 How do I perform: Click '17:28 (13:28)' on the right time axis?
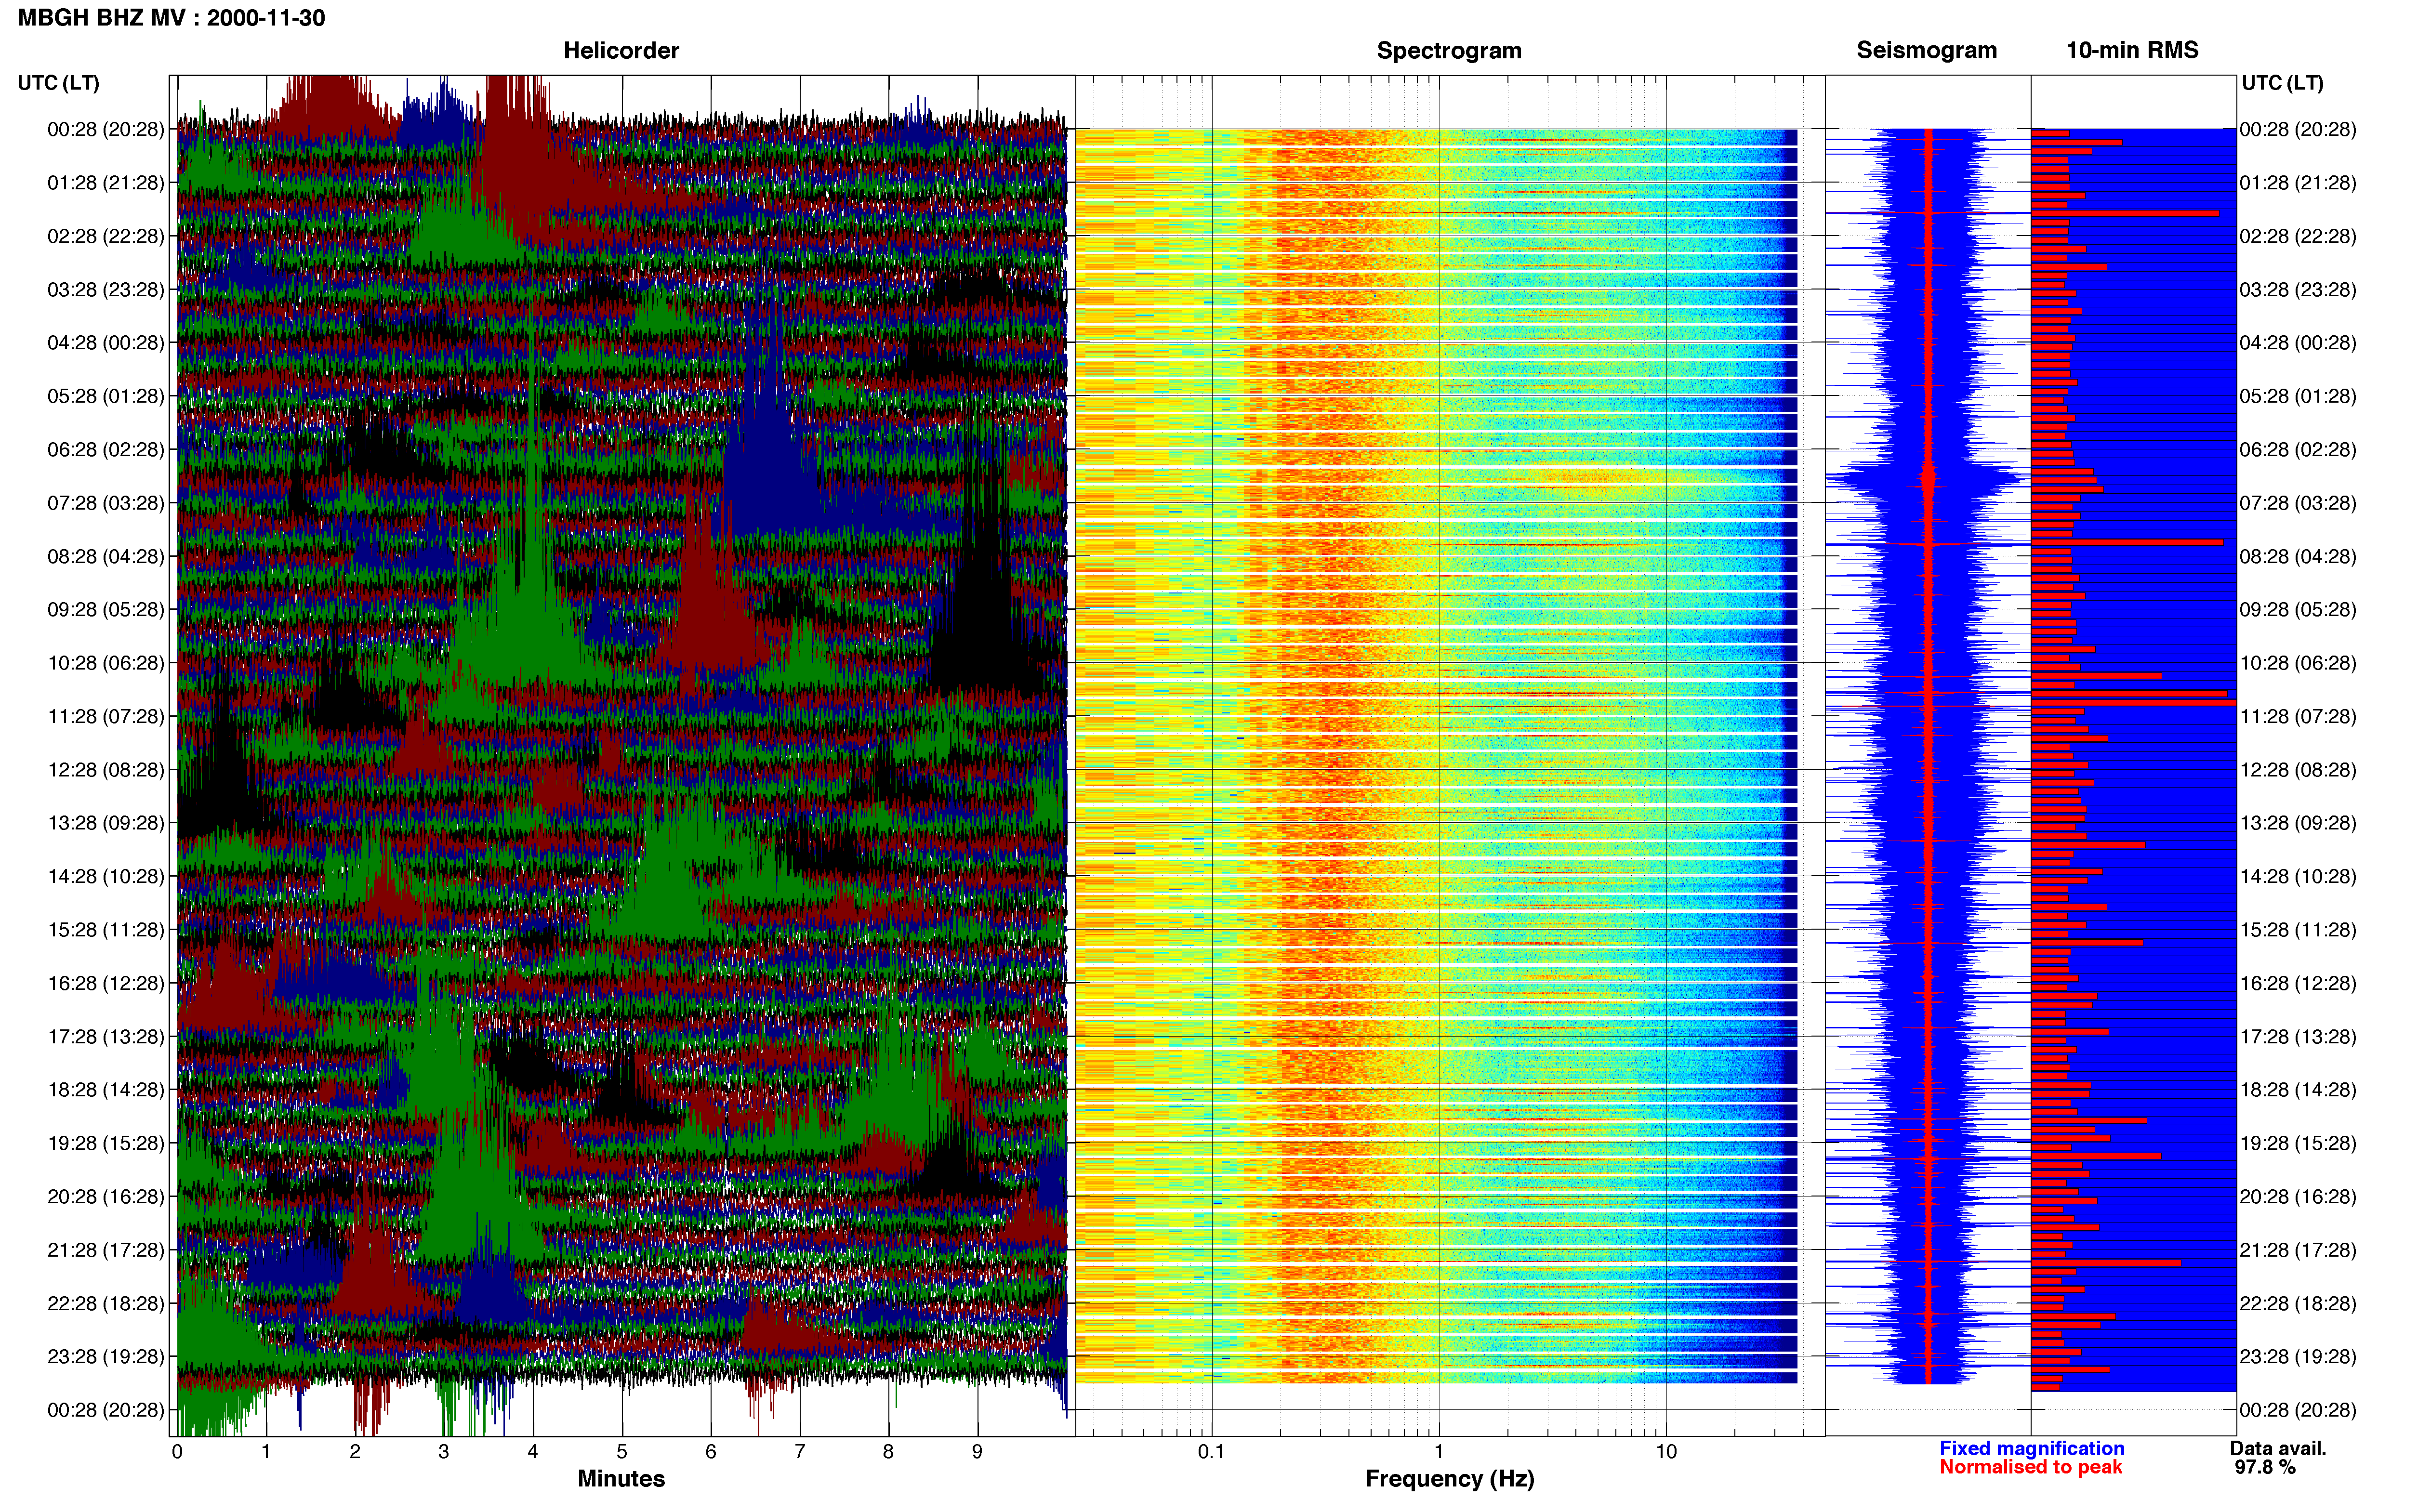(x=2298, y=1036)
